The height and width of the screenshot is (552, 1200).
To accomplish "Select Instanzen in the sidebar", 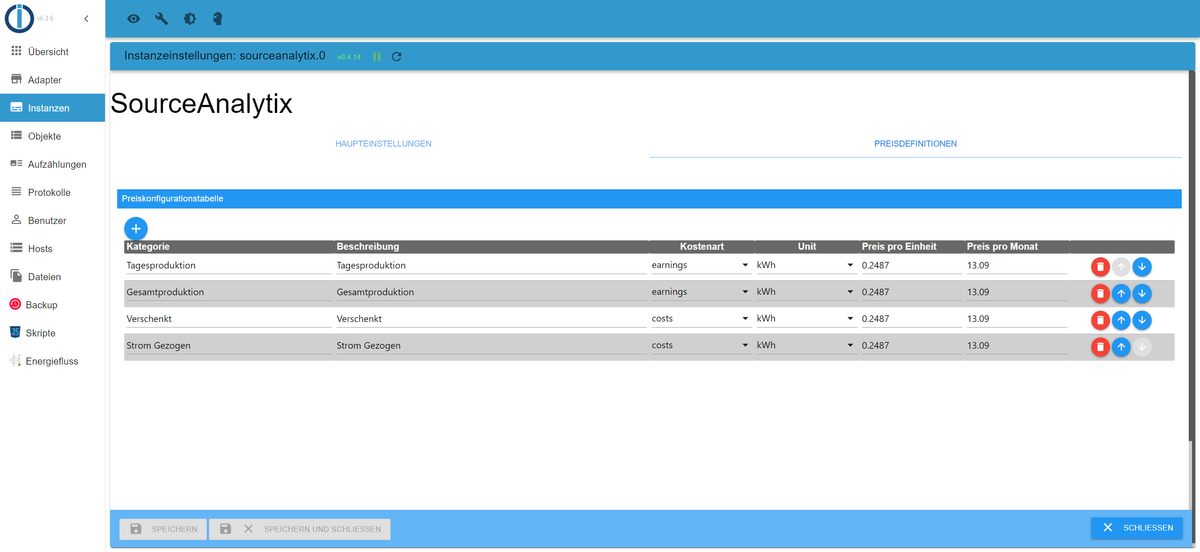I will click(52, 108).
